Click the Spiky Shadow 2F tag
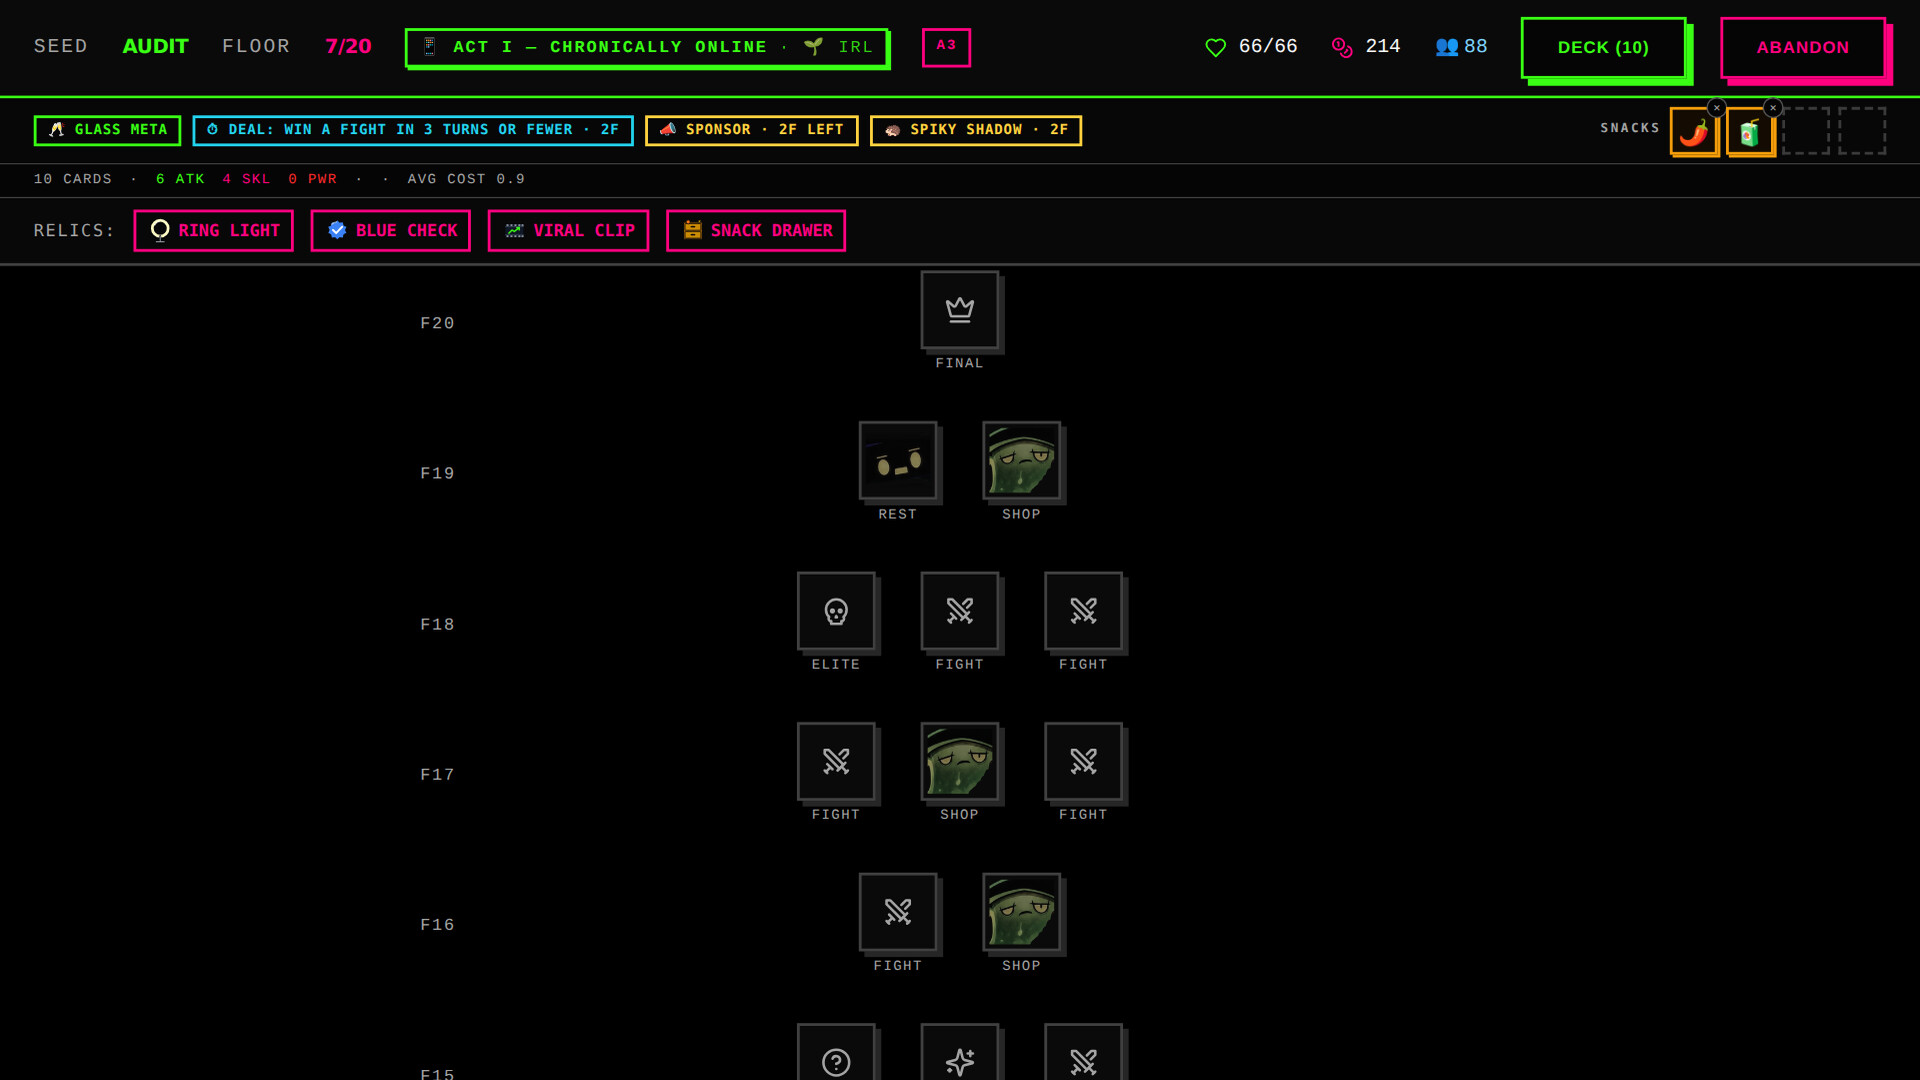The width and height of the screenshot is (1920, 1080). click(x=976, y=130)
